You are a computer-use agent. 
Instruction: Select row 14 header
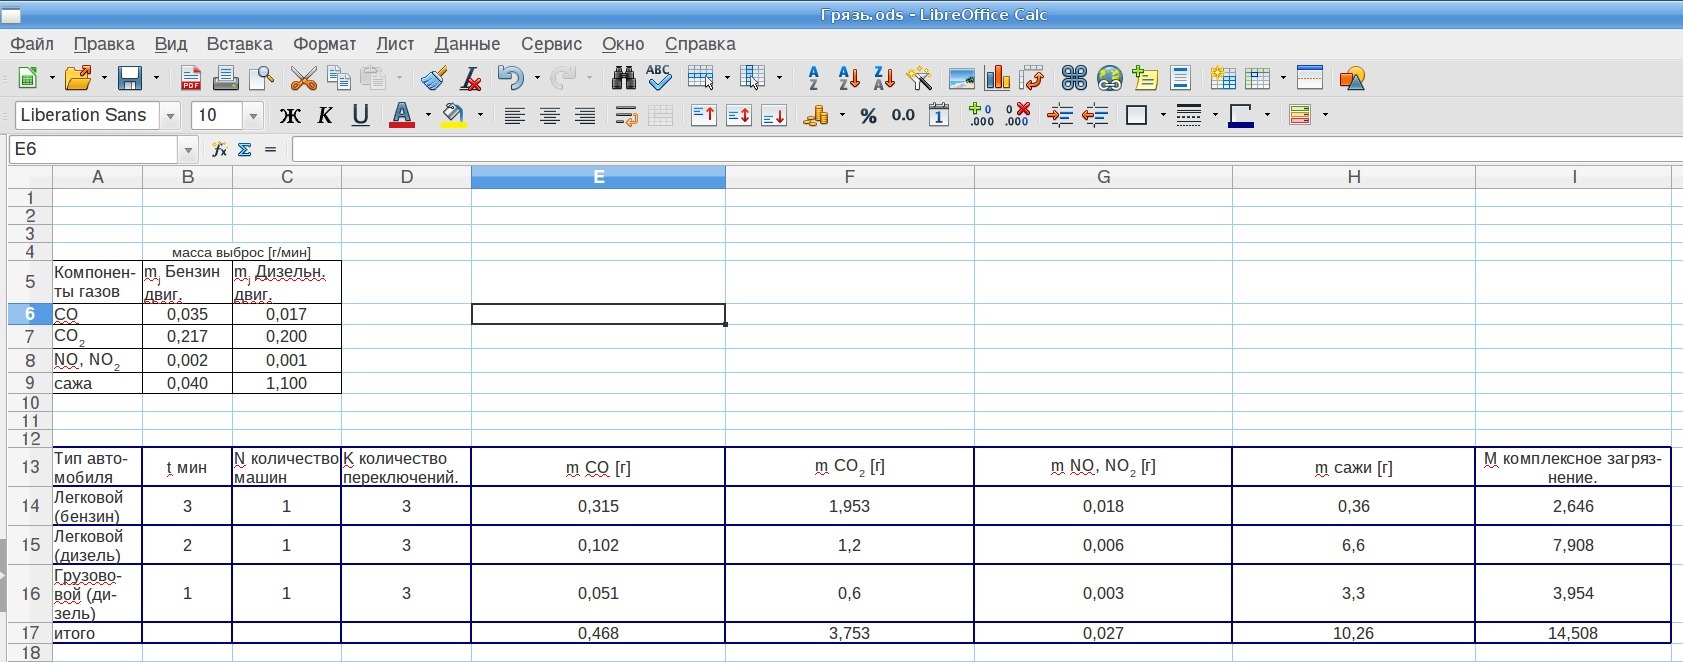pos(30,506)
